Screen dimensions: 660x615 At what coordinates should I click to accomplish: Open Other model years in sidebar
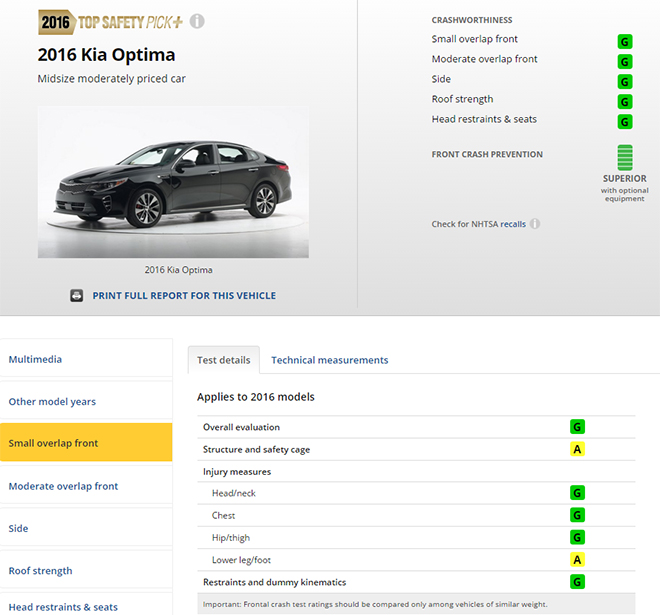click(52, 402)
